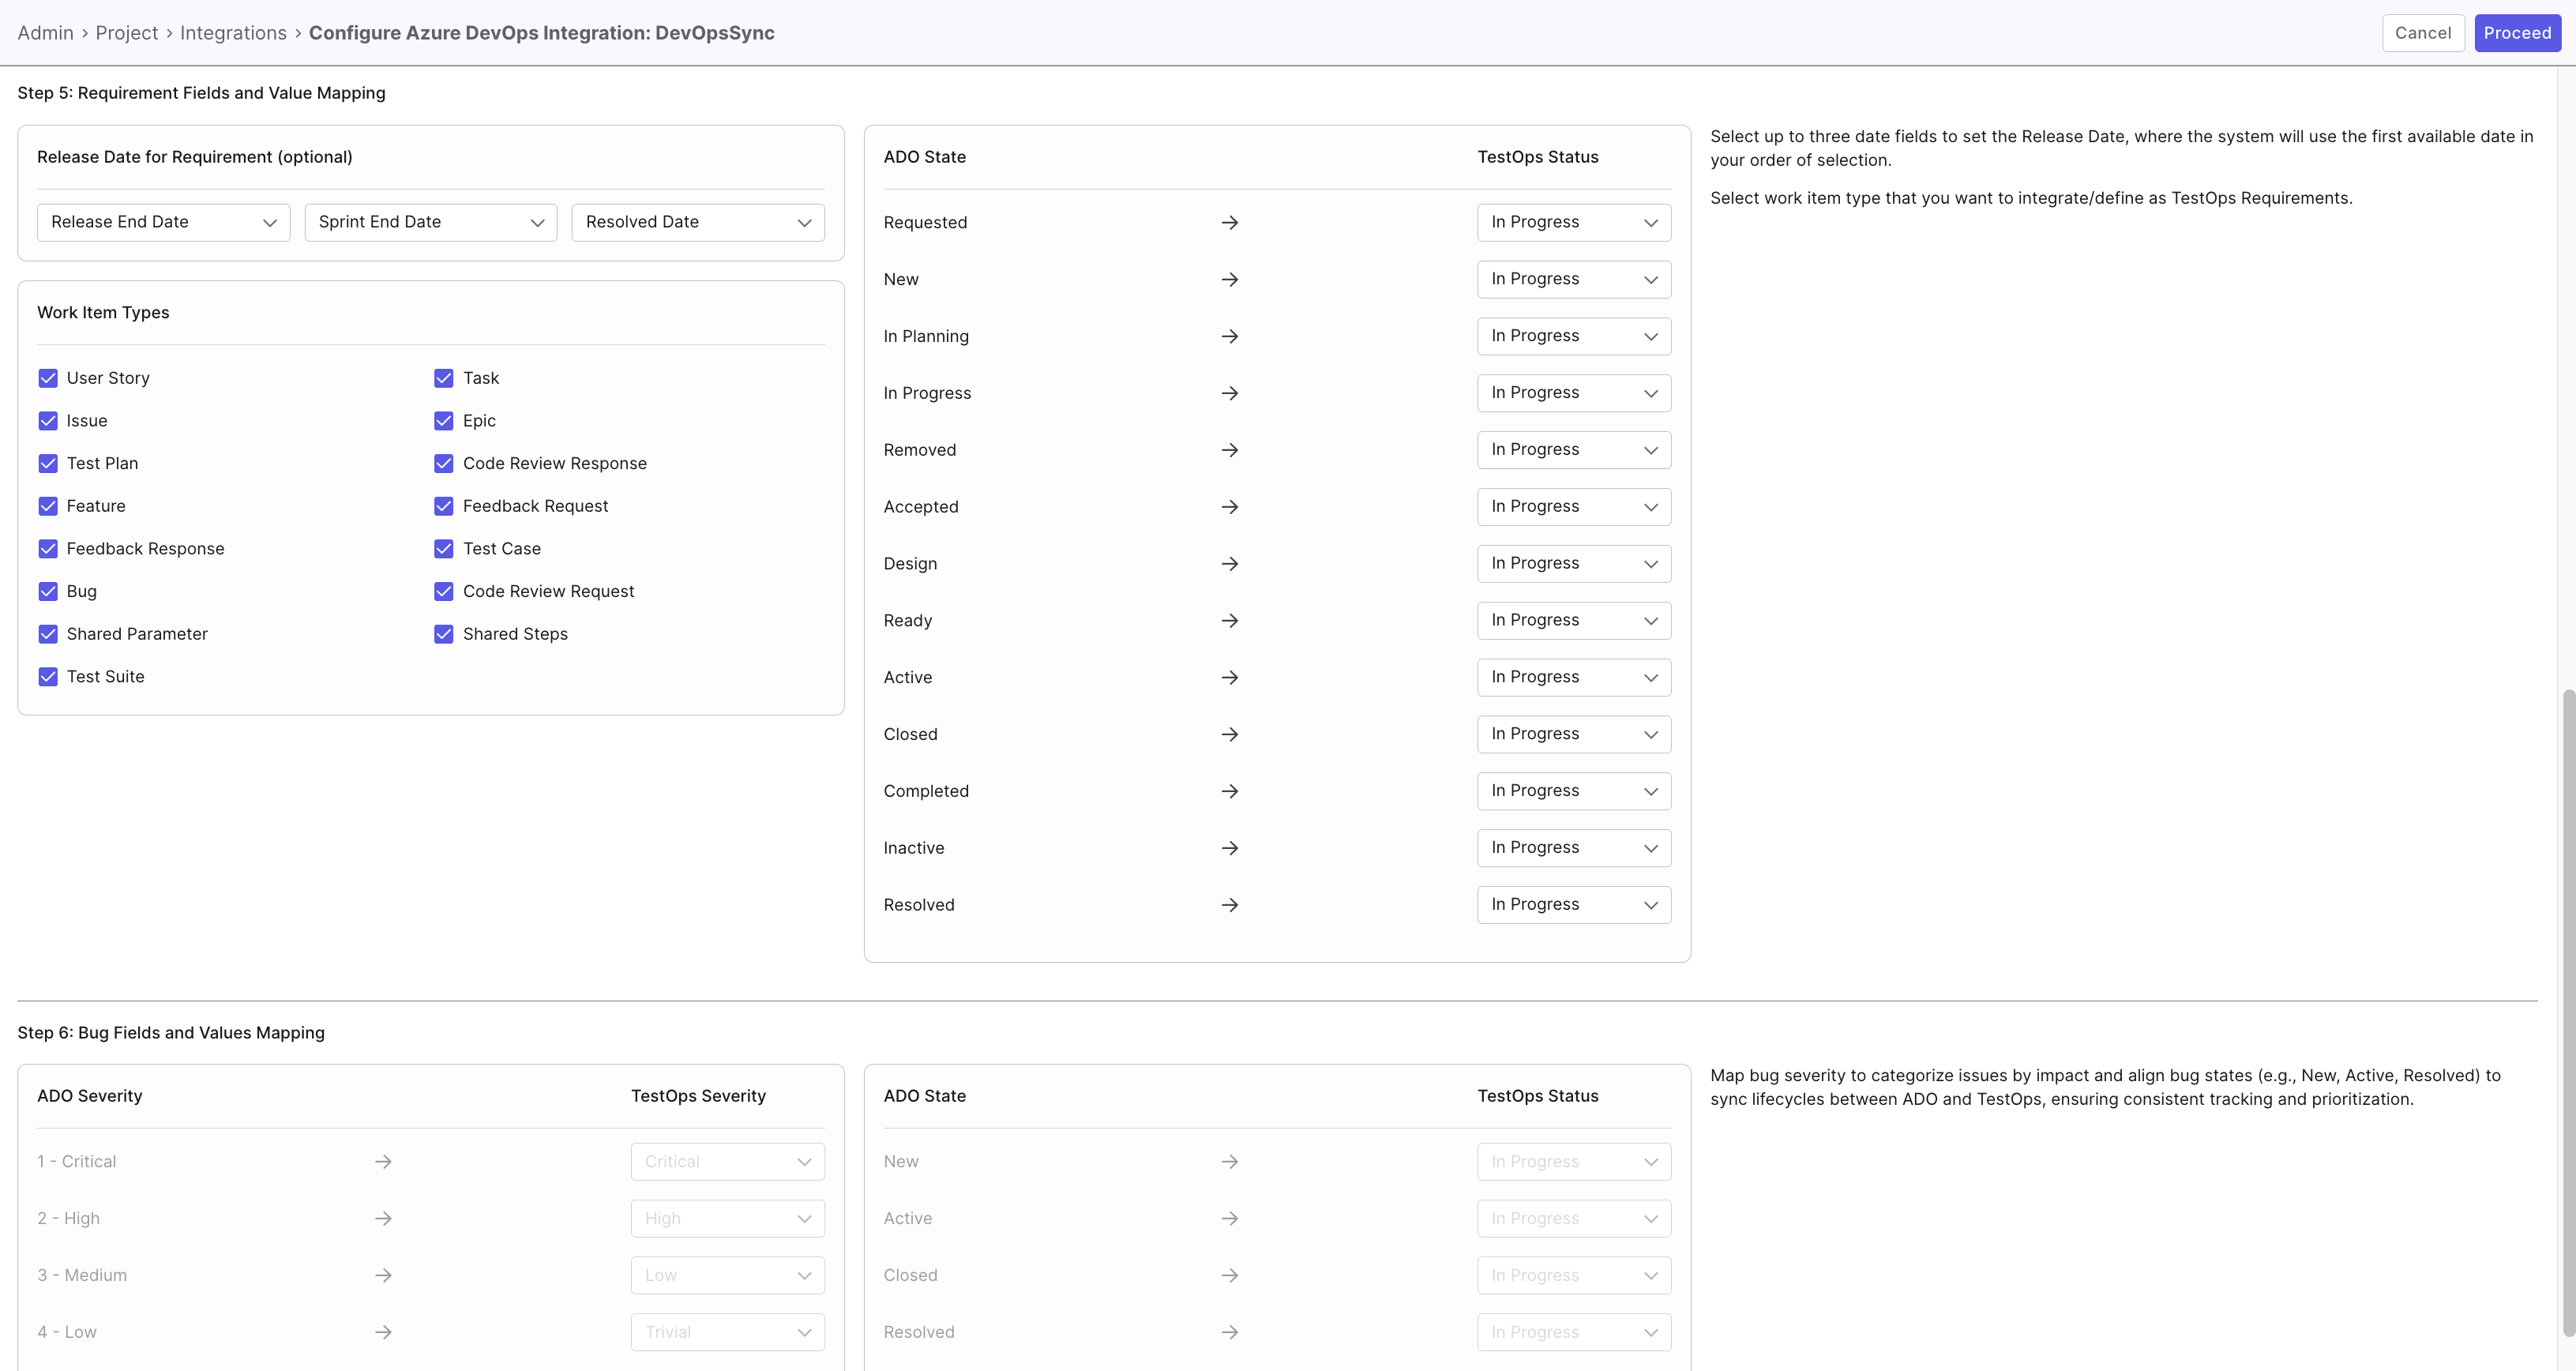Open the Low severity dropdown for 3 - Medium
This screenshot has width=2576, height=1371.
point(728,1275)
